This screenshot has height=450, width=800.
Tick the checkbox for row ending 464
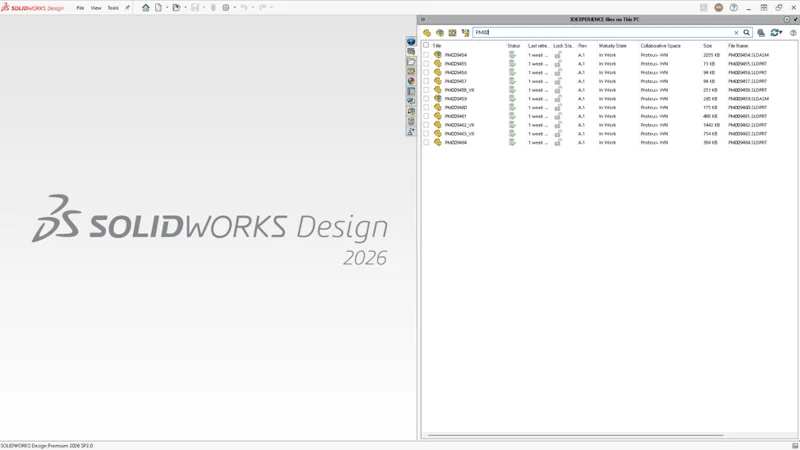[x=426, y=142]
